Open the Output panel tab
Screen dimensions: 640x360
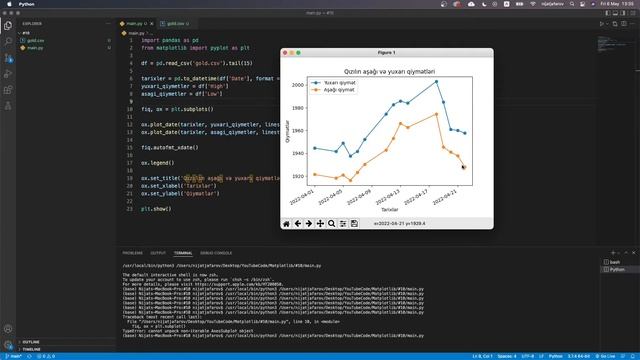(x=158, y=253)
